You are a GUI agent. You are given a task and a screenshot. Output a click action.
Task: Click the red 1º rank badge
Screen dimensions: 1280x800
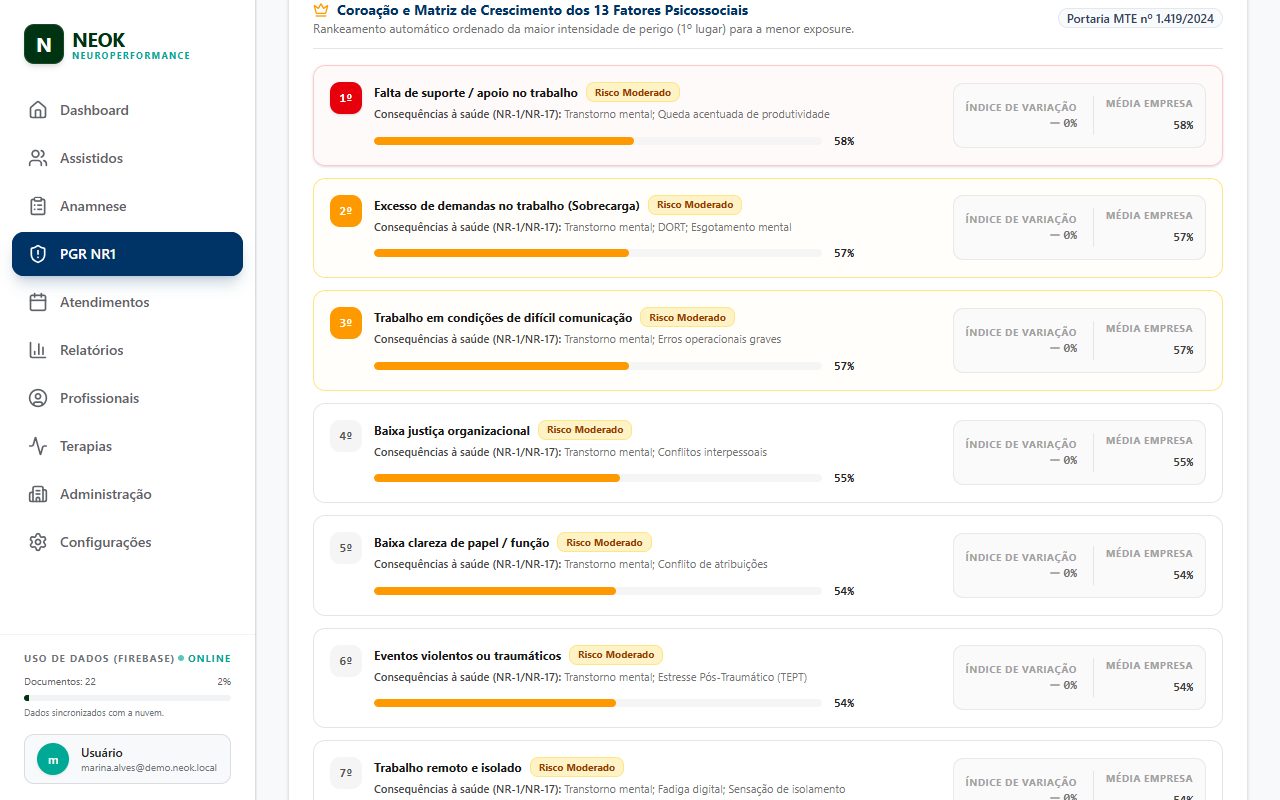point(346,98)
